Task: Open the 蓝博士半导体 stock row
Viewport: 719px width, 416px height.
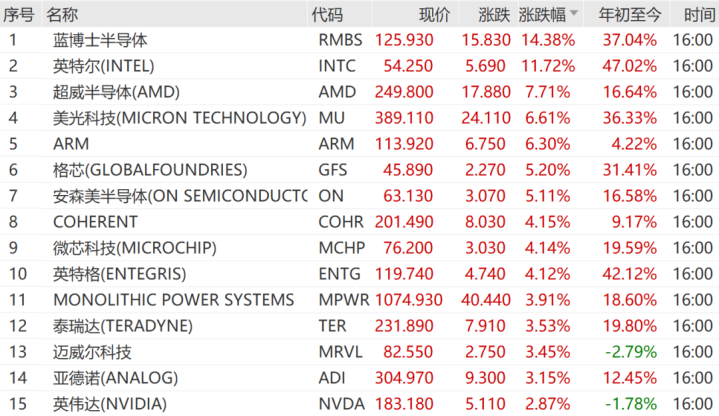Action: point(100,40)
